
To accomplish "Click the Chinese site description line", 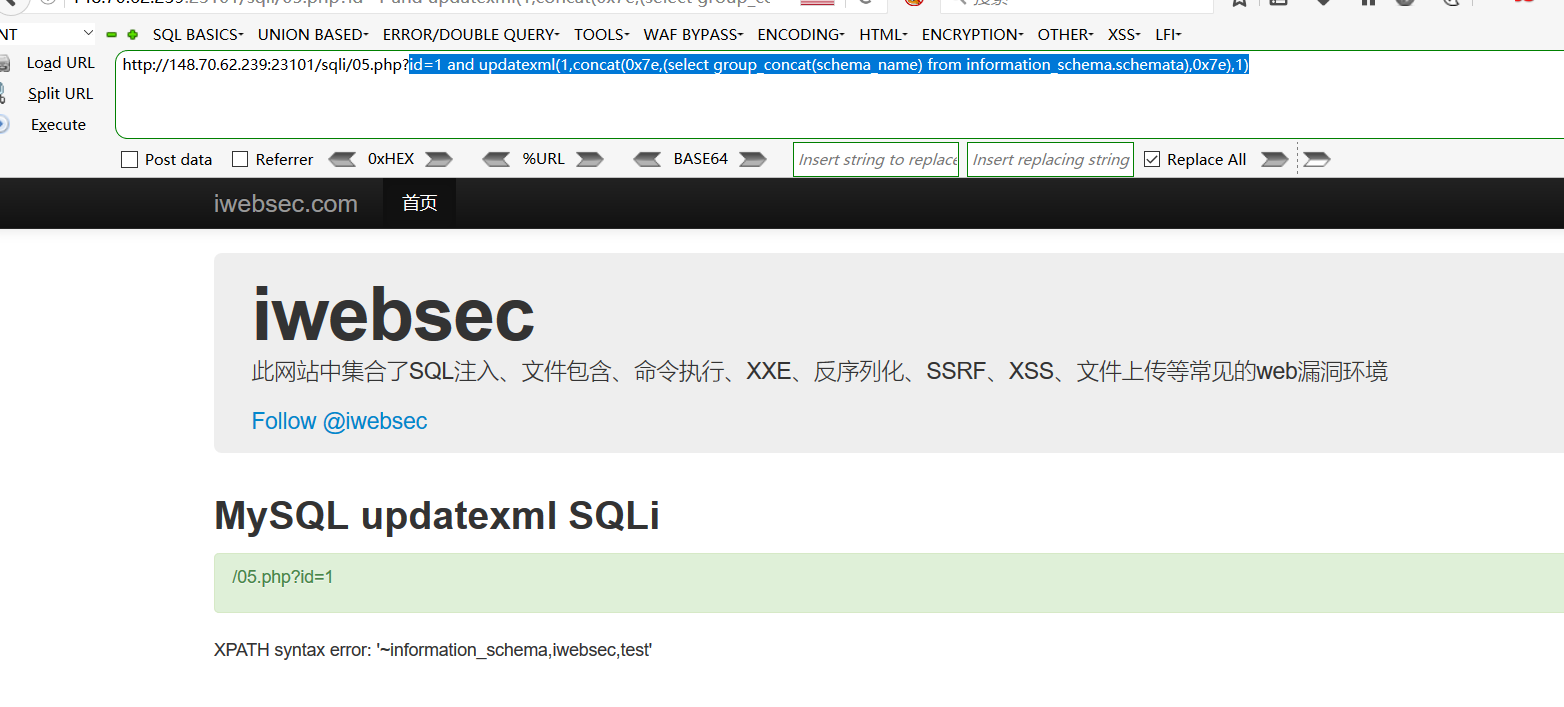I will pyautogui.click(x=820, y=372).
